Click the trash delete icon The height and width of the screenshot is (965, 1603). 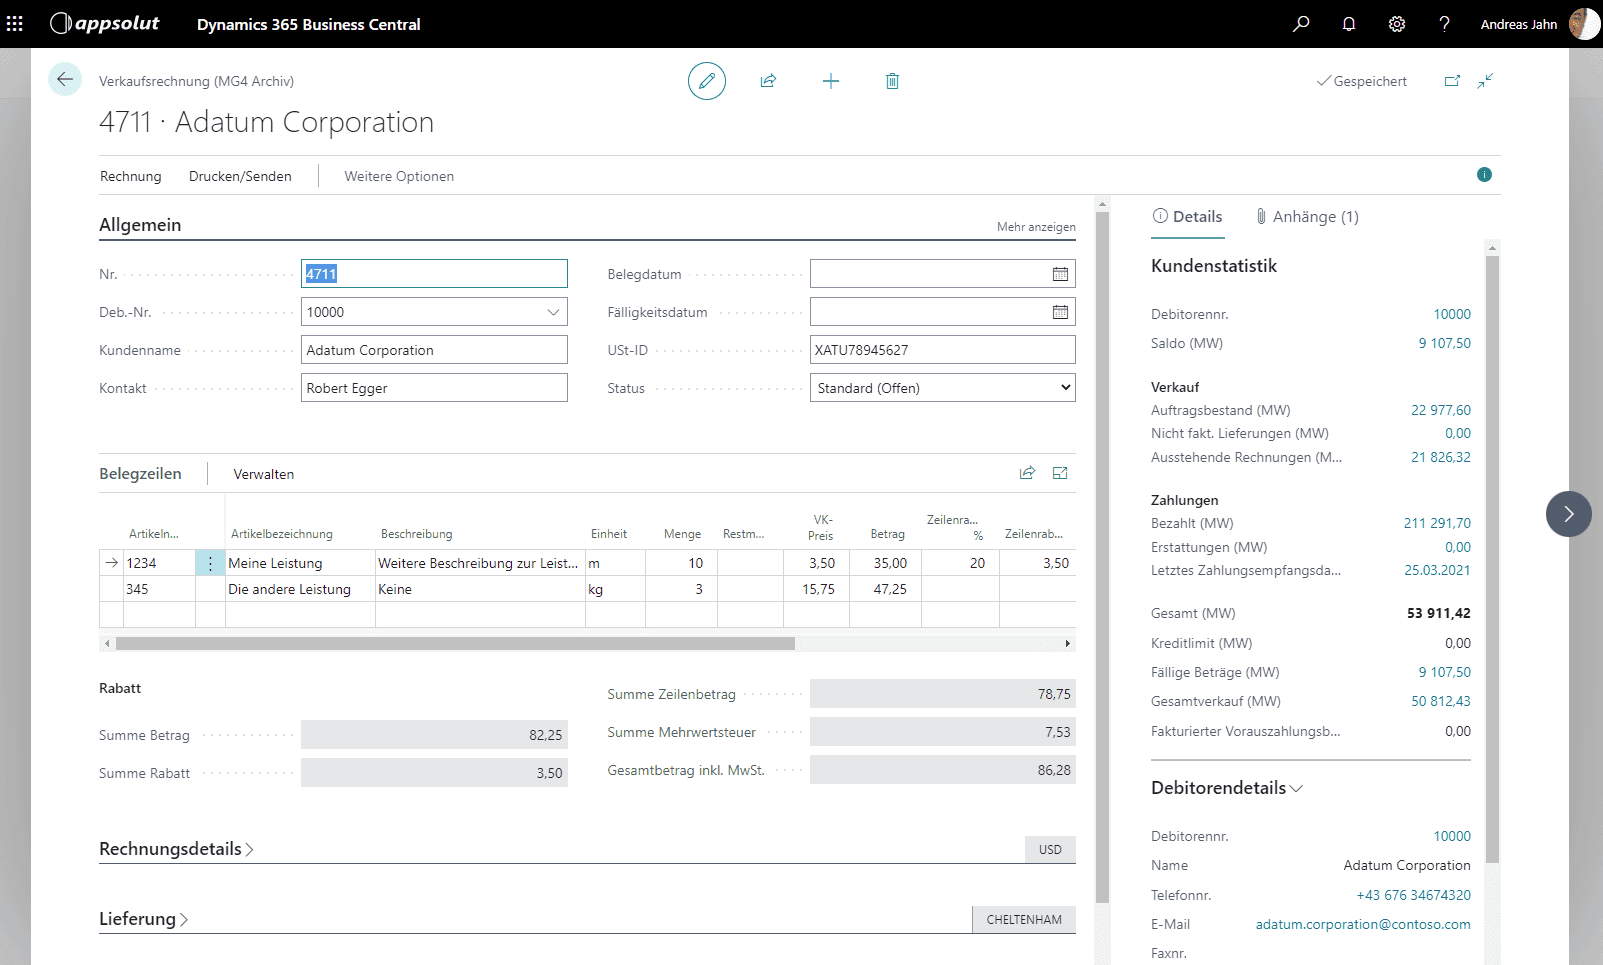click(x=892, y=81)
